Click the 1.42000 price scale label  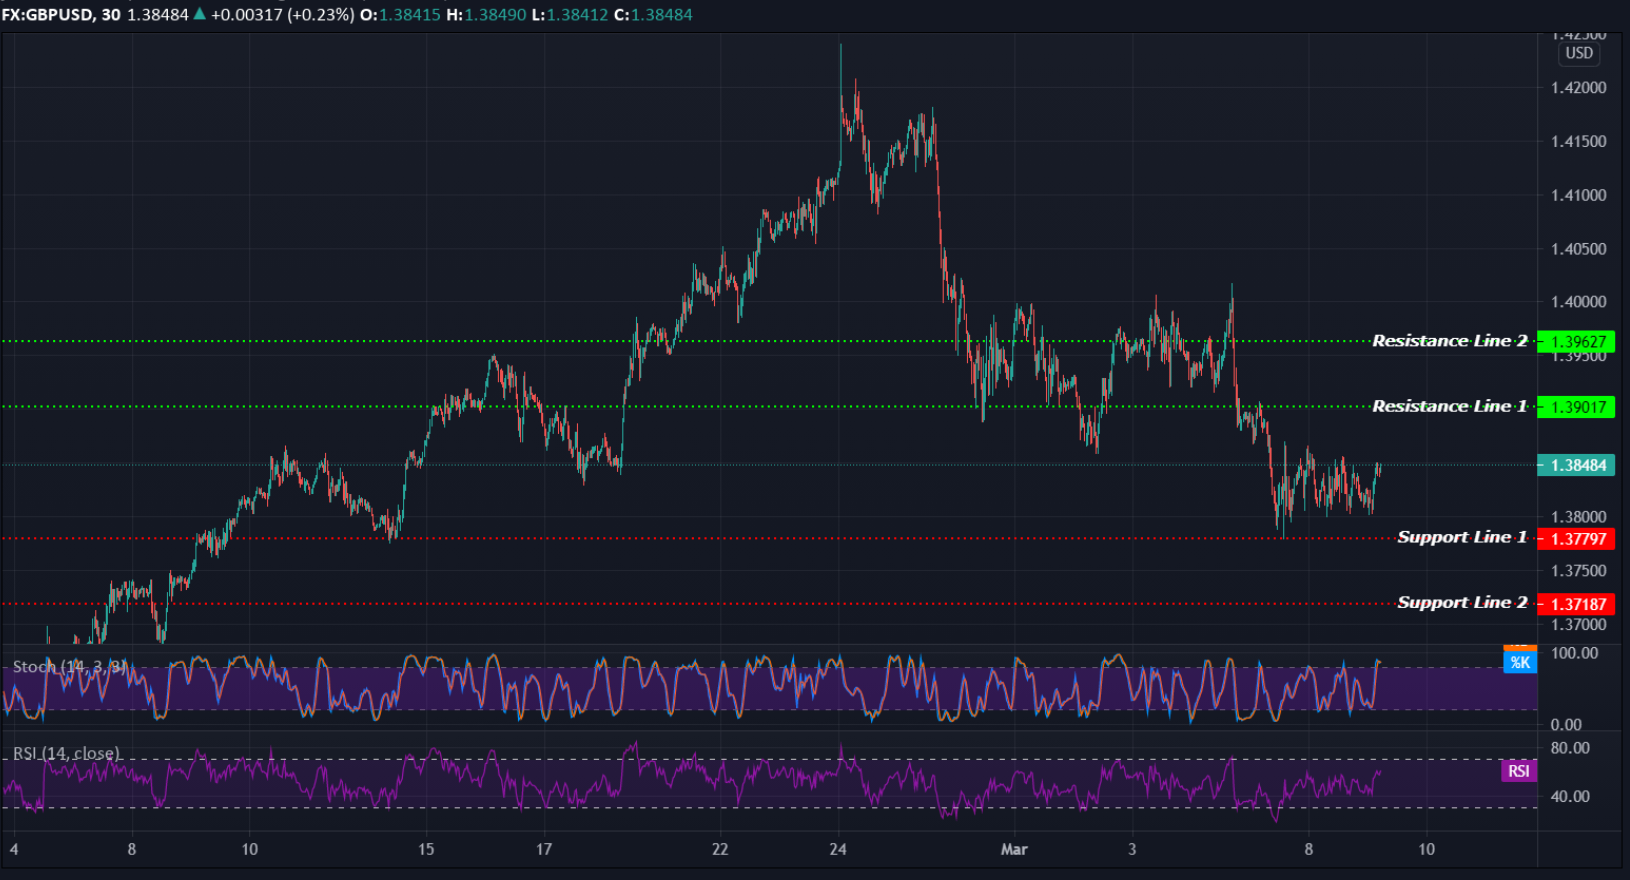tap(1579, 88)
